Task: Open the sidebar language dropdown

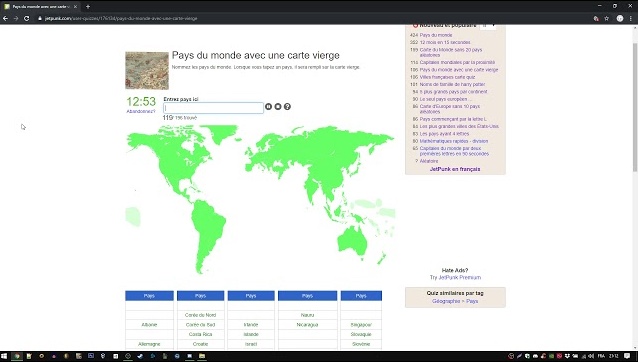Action: click(488, 26)
